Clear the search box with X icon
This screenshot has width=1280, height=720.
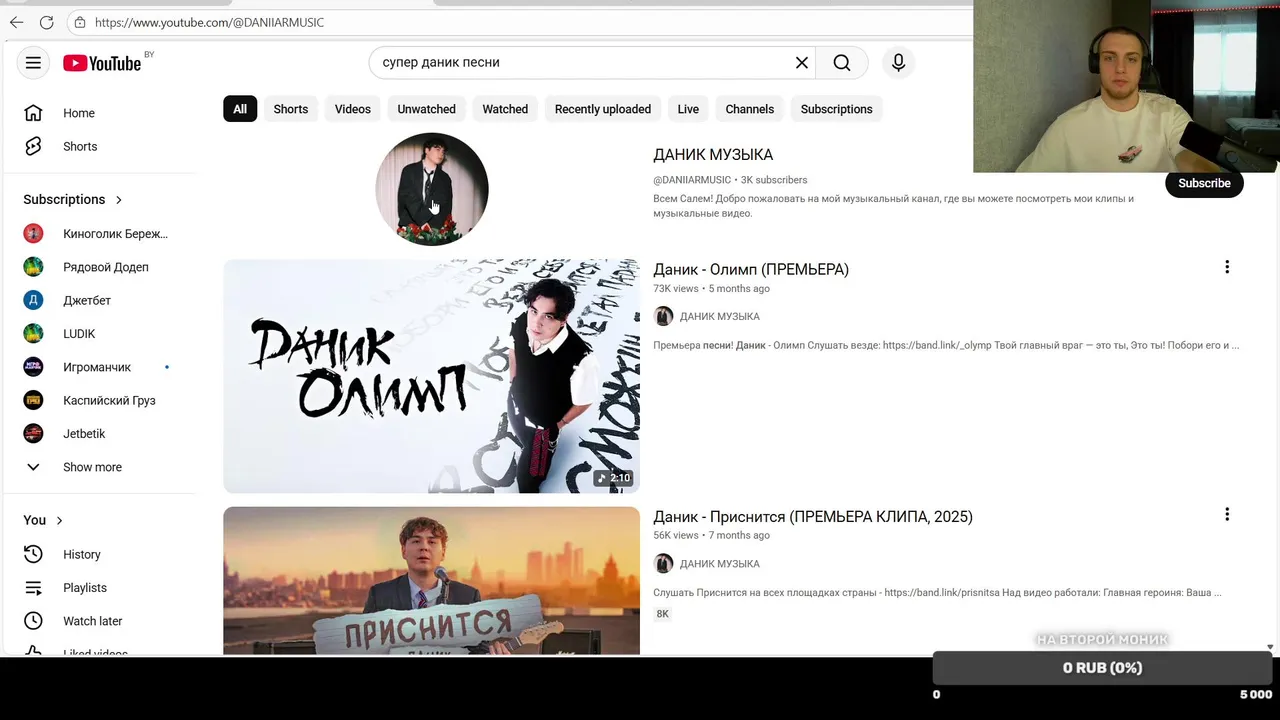(802, 62)
